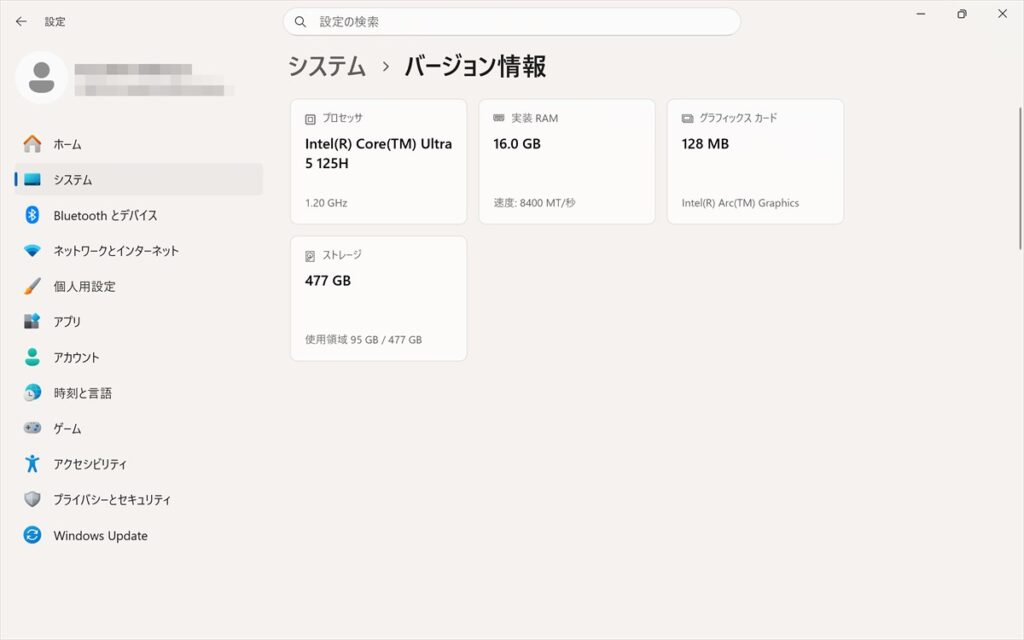Screen dimensions: 1024x640
Task: Click the vertical scrollbar thumb
Action: 1019,178
